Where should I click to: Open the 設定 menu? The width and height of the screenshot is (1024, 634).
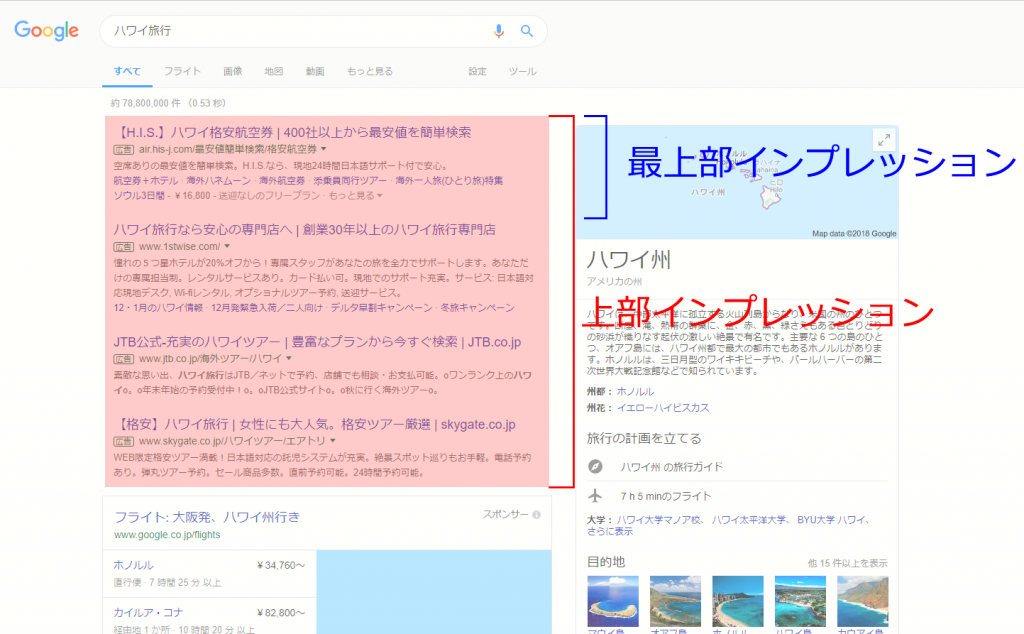pyautogui.click(x=477, y=71)
